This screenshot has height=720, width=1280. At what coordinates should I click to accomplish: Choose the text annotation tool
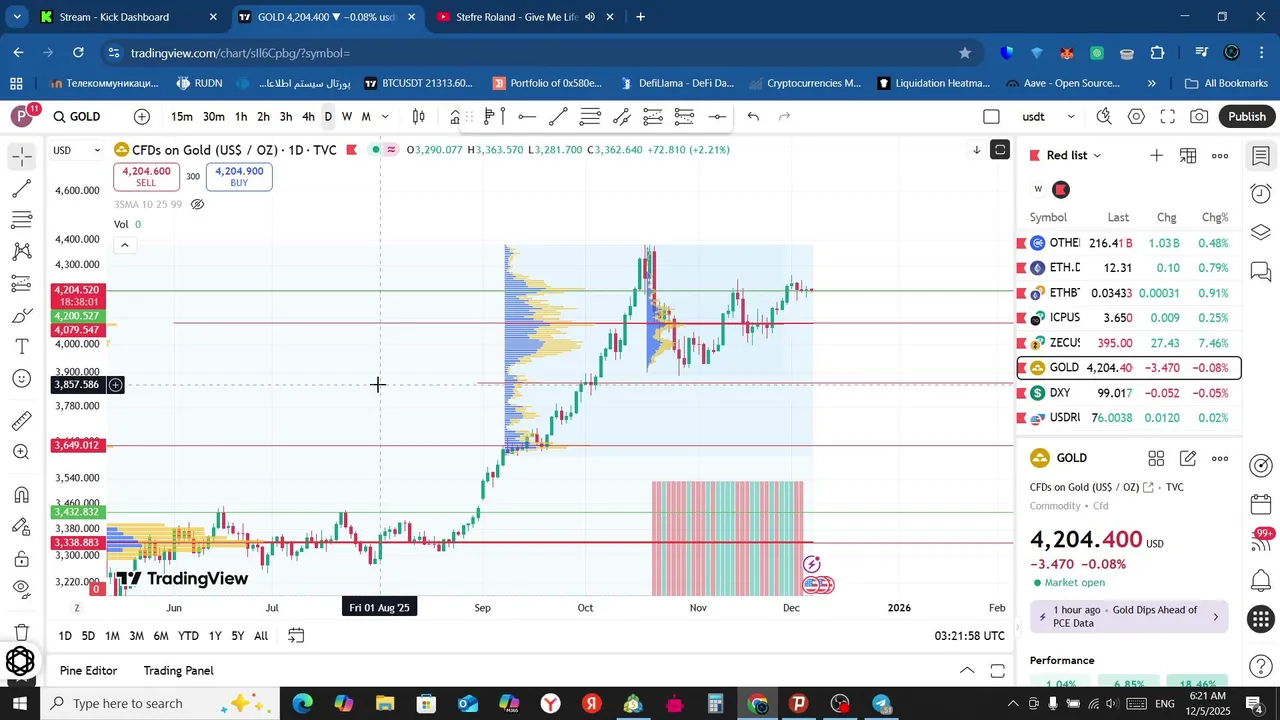(22, 347)
